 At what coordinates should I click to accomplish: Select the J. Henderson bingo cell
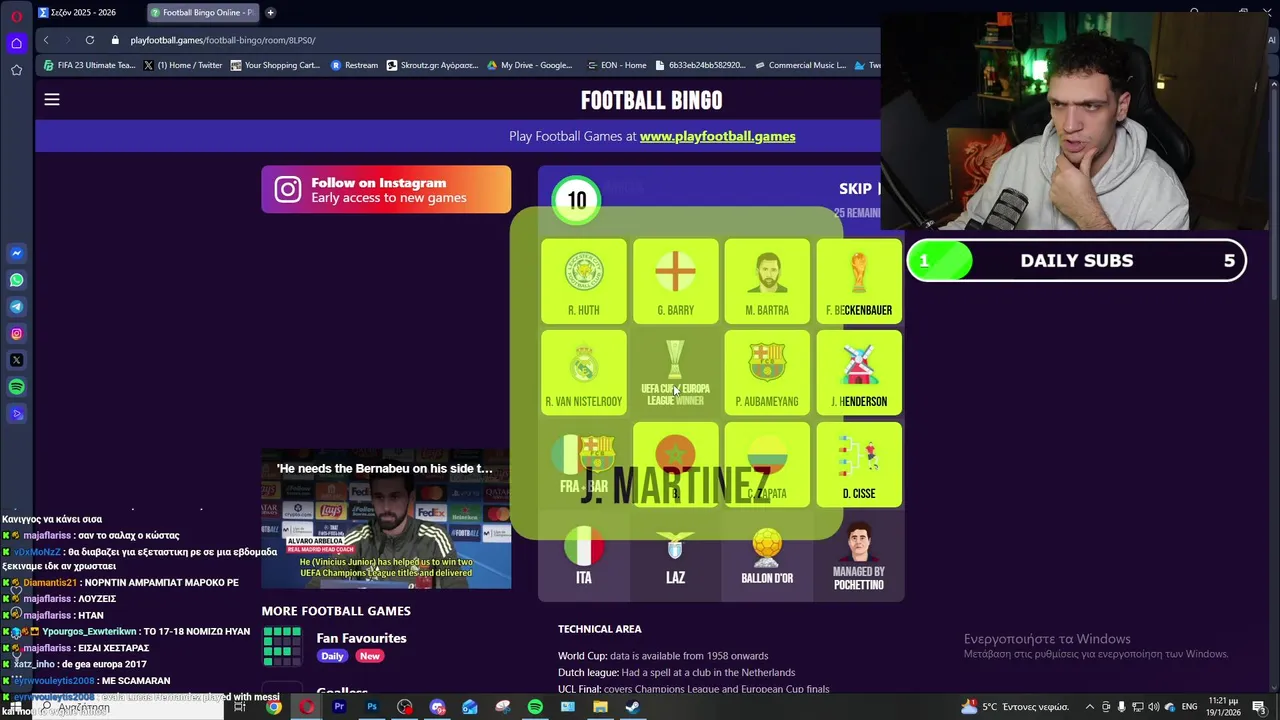click(859, 373)
